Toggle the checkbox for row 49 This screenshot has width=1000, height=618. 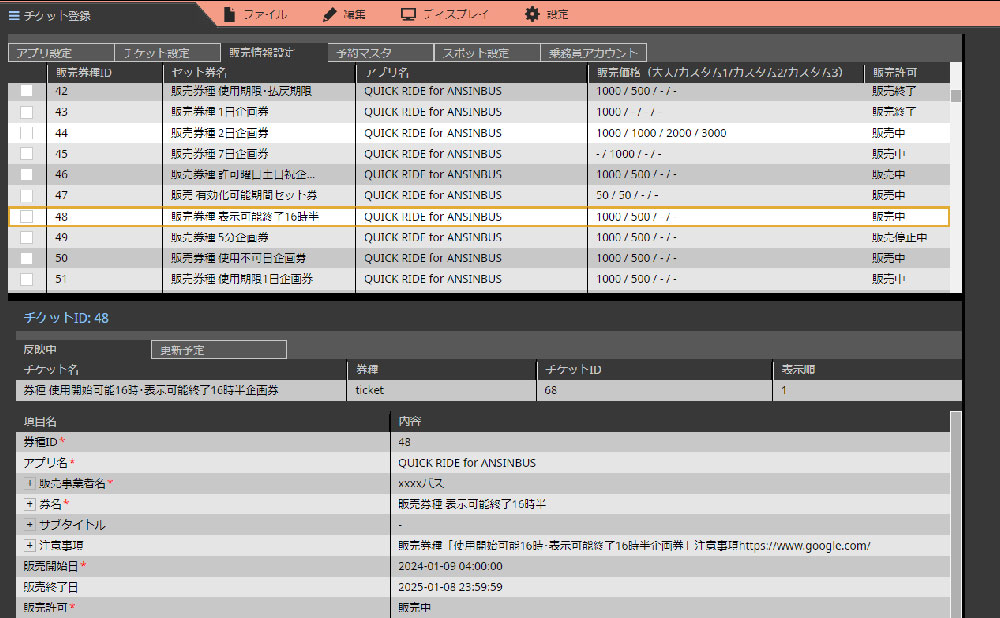tap(26, 237)
